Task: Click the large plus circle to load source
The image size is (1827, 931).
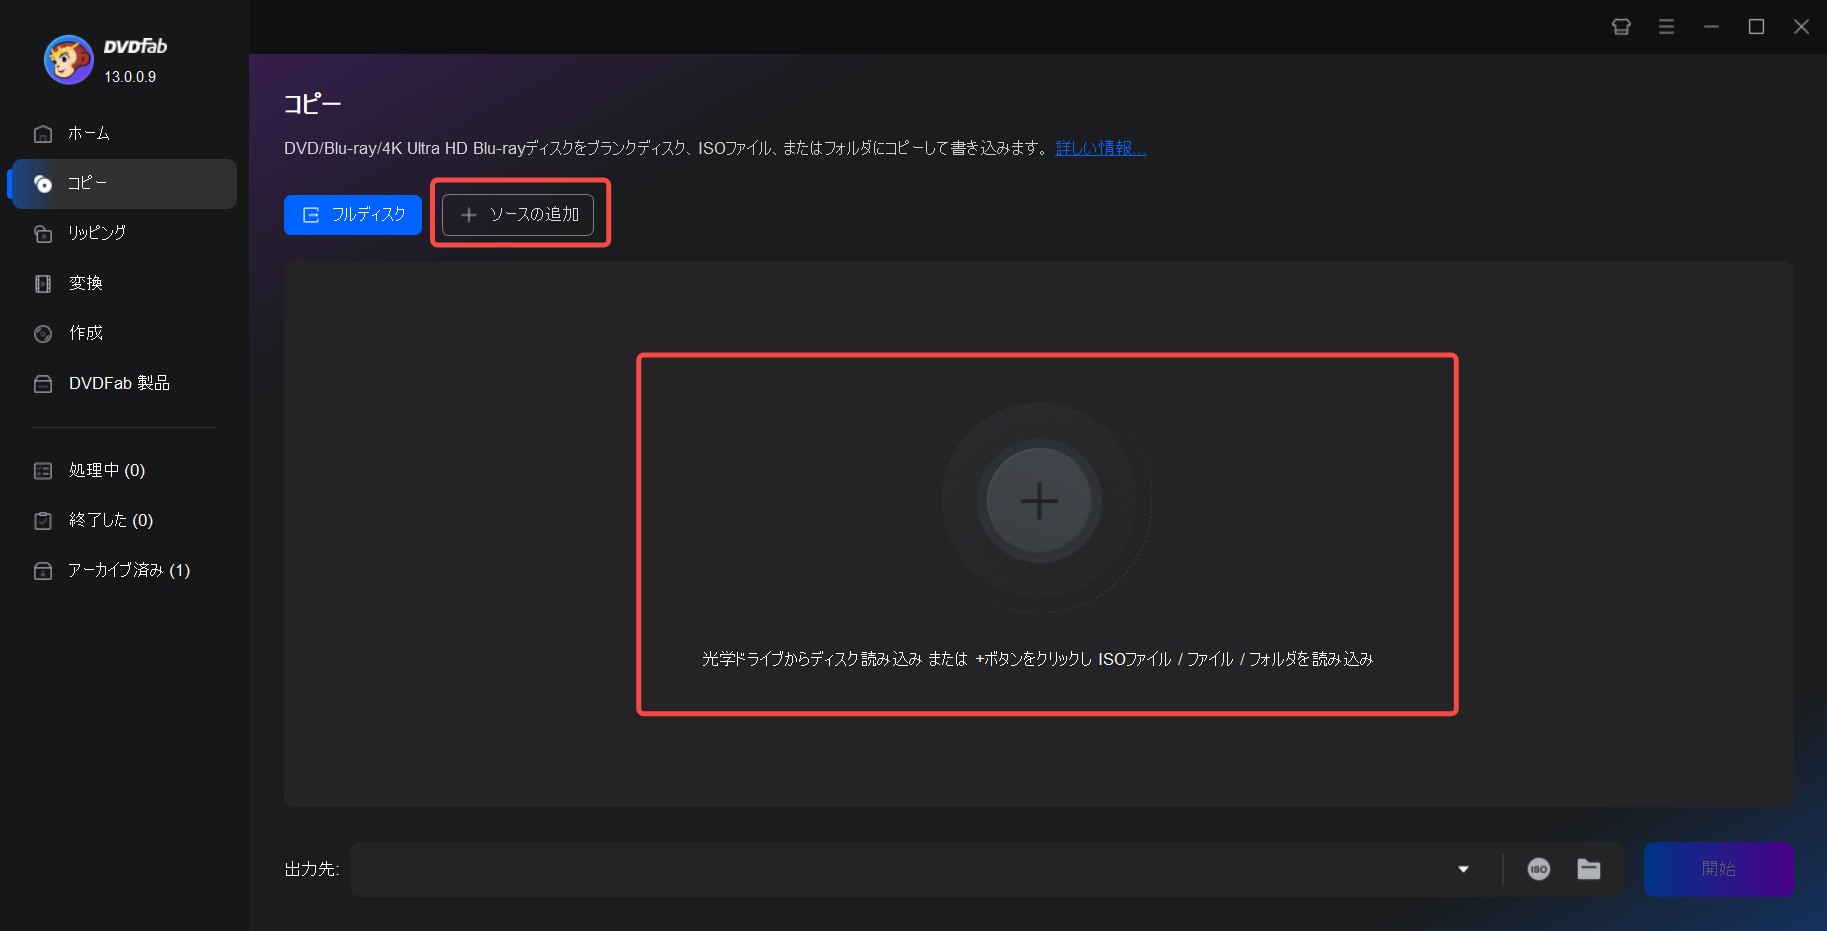Action: 1039,501
